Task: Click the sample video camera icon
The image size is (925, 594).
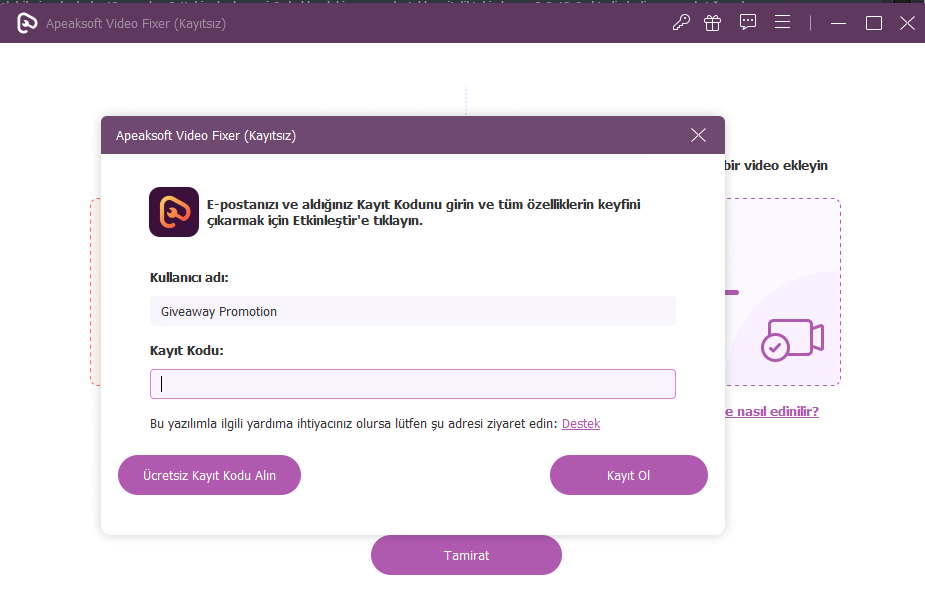Action: click(792, 340)
